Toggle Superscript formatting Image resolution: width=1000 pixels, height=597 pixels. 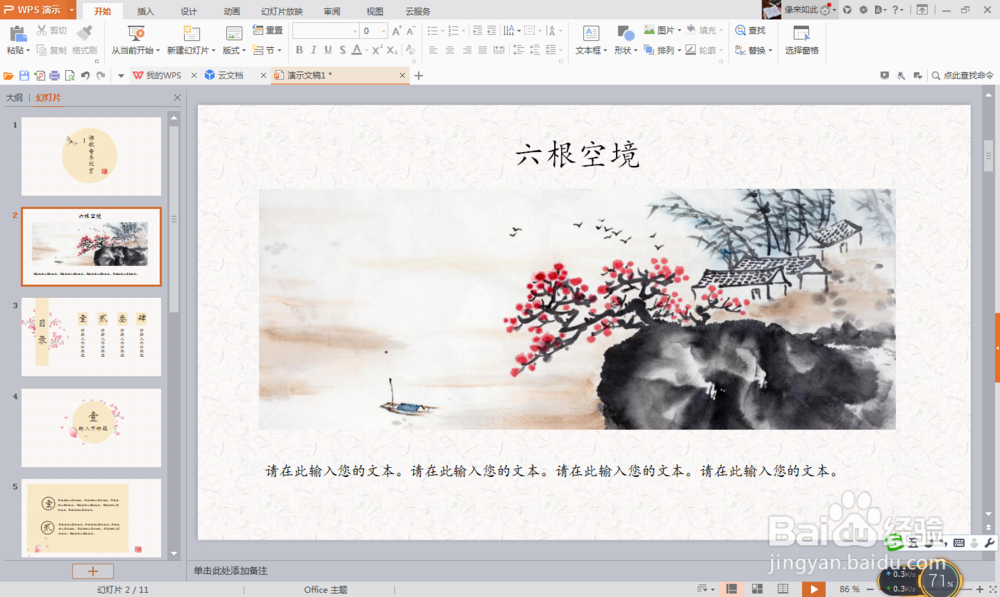pyautogui.click(x=377, y=50)
